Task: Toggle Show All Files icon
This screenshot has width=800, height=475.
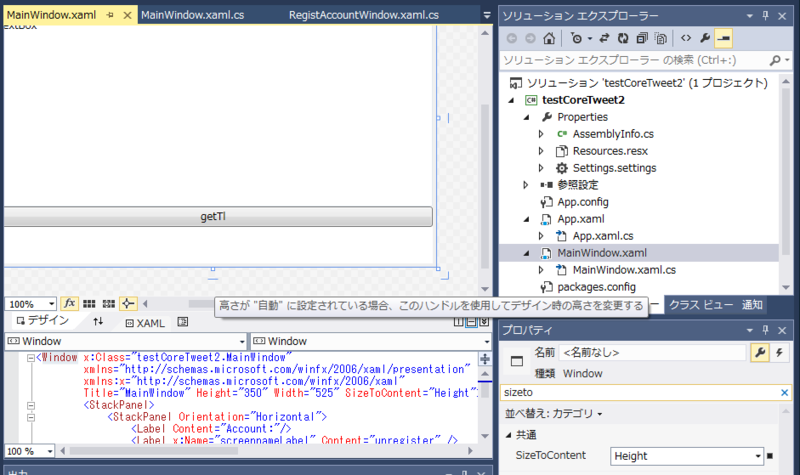Action: (661, 38)
